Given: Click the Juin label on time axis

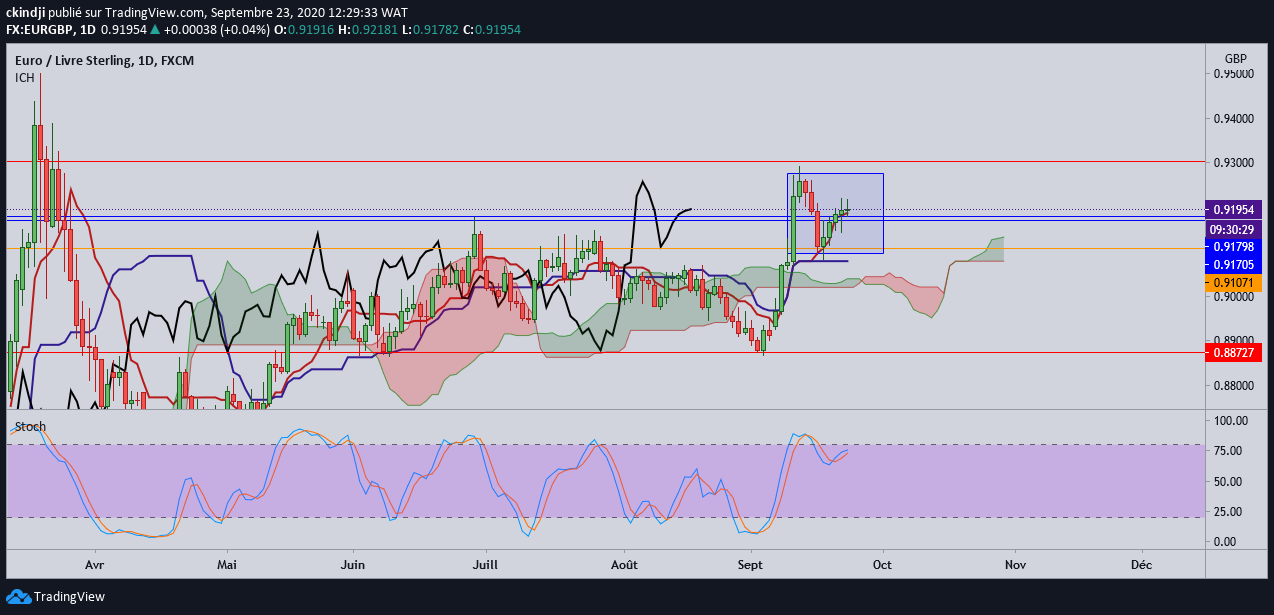Looking at the screenshot, I should [x=353, y=564].
